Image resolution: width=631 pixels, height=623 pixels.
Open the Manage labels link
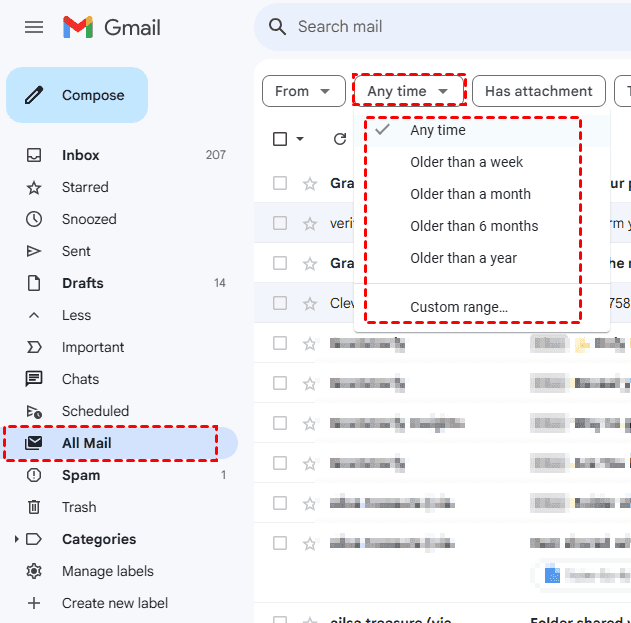[x=108, y=571]
